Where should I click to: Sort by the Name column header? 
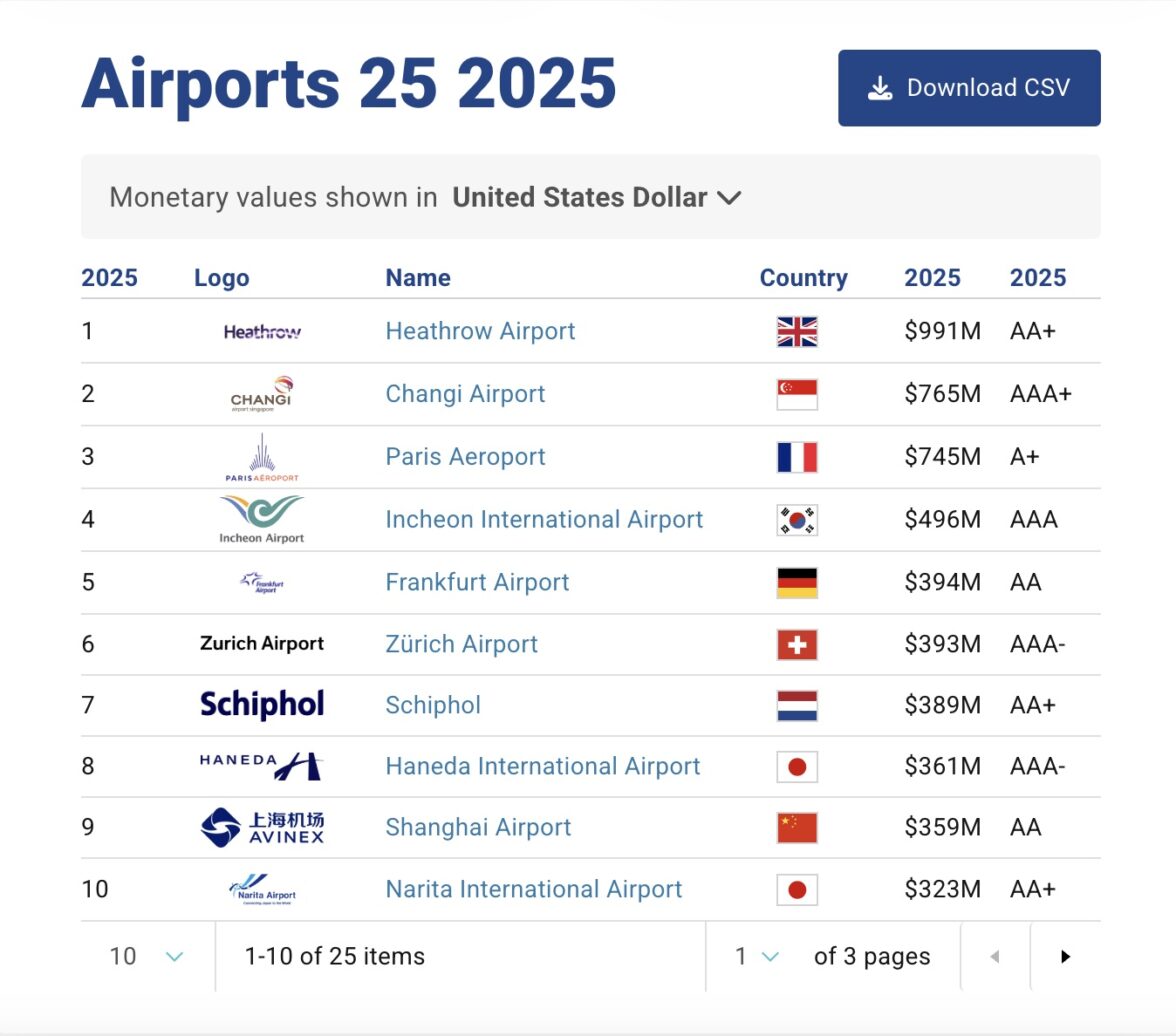tap(418, 278)
